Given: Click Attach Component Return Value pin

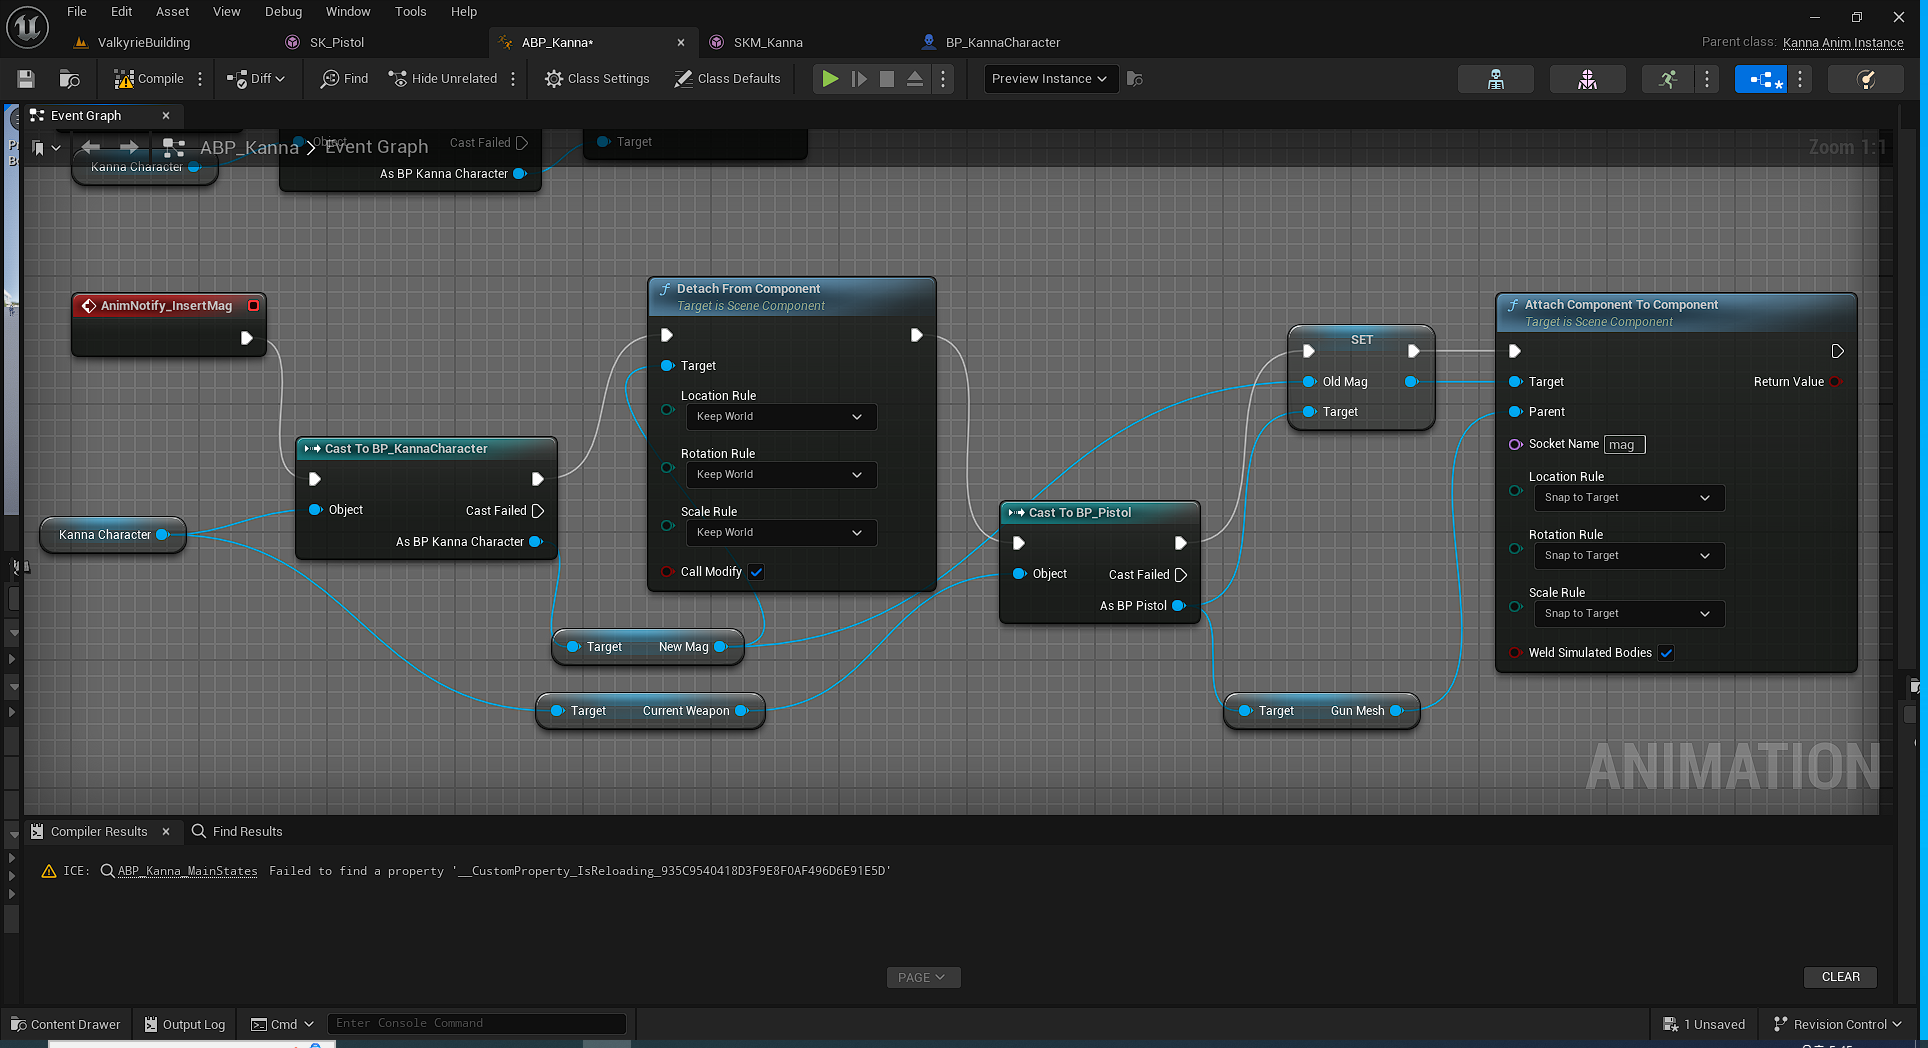Looking at the screenshot, I should [1835, 382].
